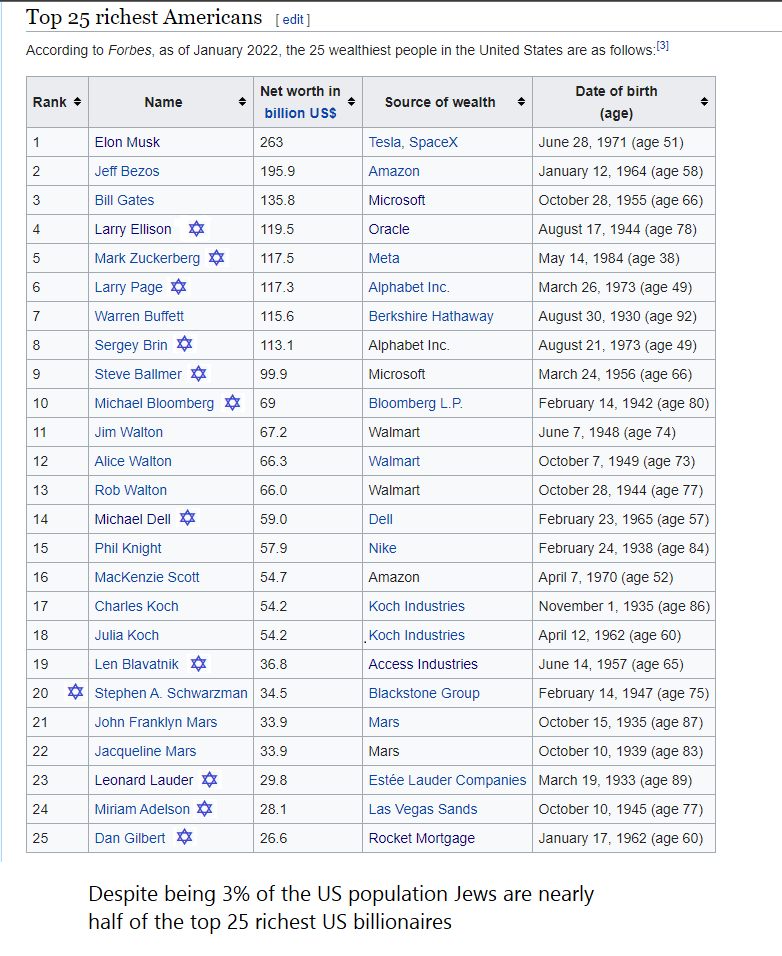Follow the John Franklyn Mars link
The height and width of the screenshot is (956, 782).
(155, 722)
